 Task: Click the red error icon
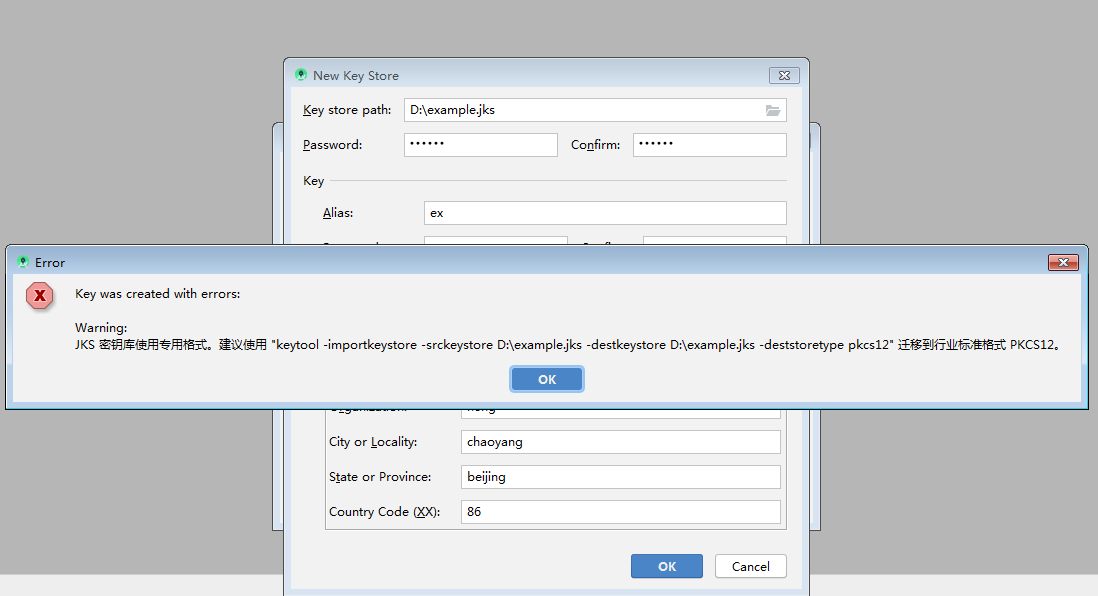tap(39, 296)
